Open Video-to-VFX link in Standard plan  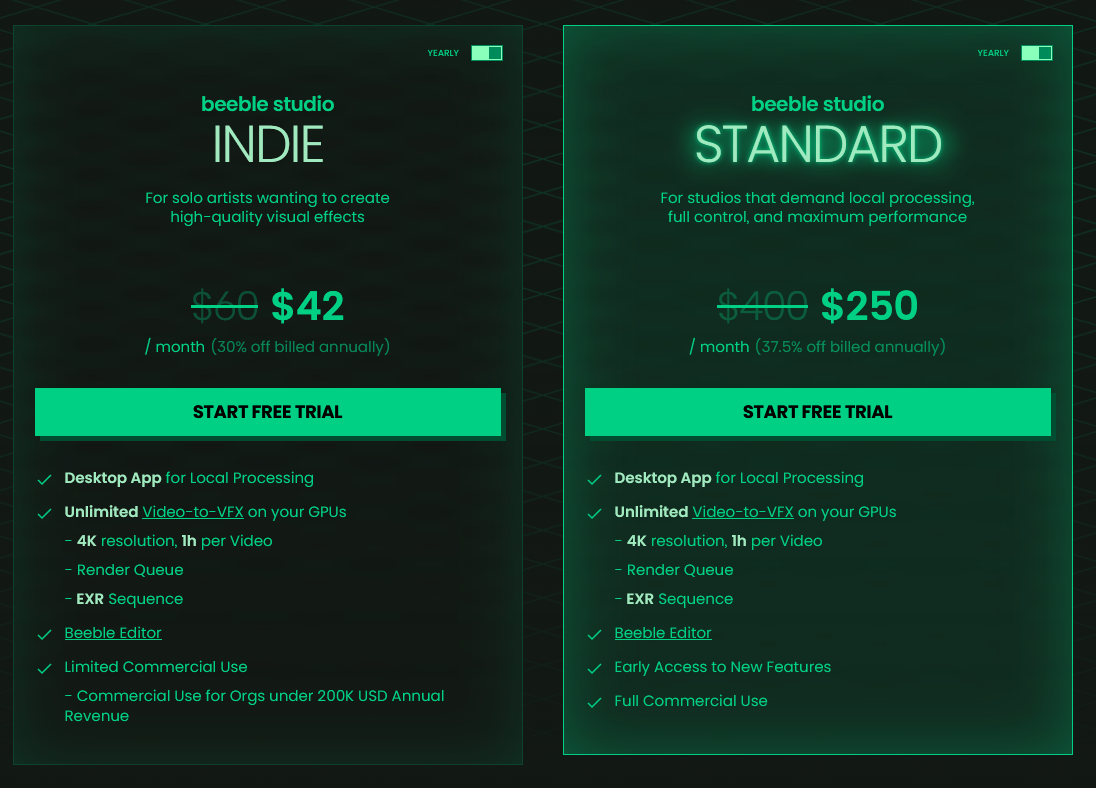coord(743,512)
